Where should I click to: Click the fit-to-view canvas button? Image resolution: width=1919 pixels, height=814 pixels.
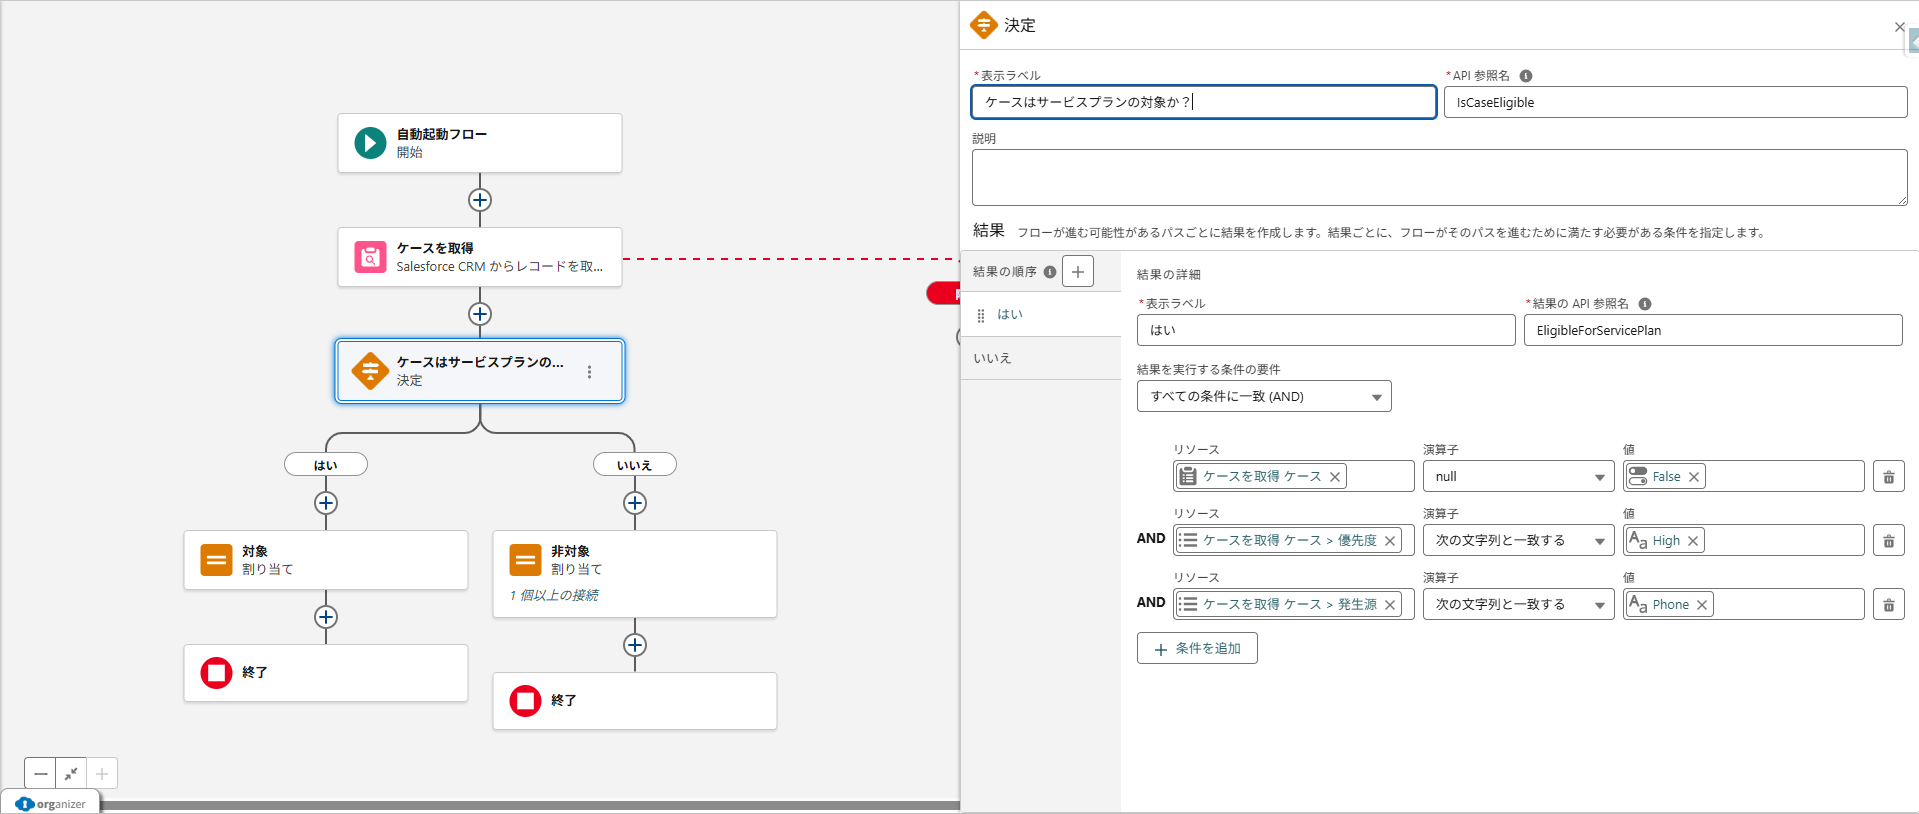pos(71,773)
